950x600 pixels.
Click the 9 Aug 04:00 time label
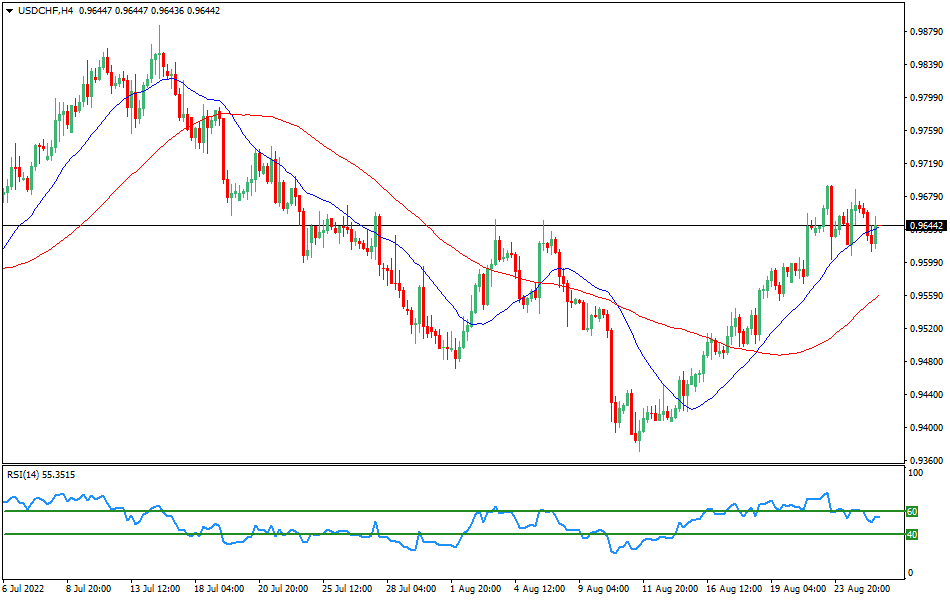click(x=601, y=590)
